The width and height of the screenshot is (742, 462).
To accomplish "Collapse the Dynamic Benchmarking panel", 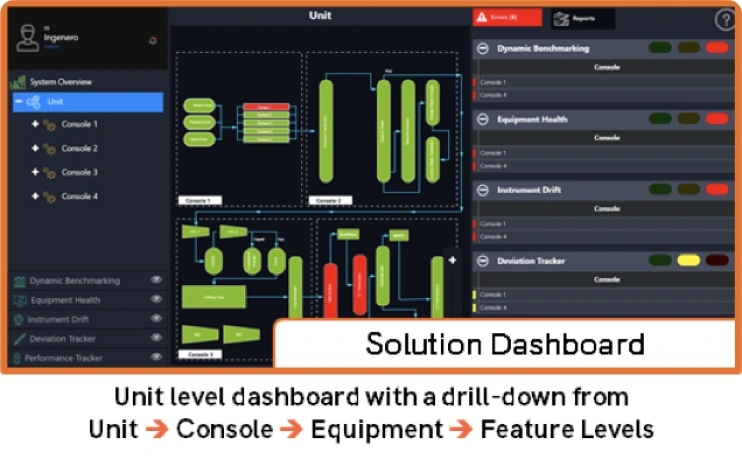I will 482,48.
